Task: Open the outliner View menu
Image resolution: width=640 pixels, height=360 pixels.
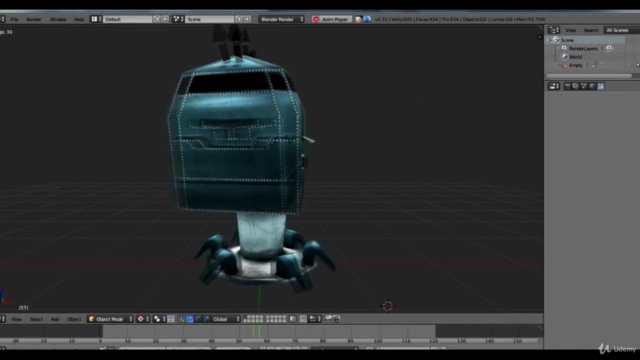Action: [x=570, y=30]
